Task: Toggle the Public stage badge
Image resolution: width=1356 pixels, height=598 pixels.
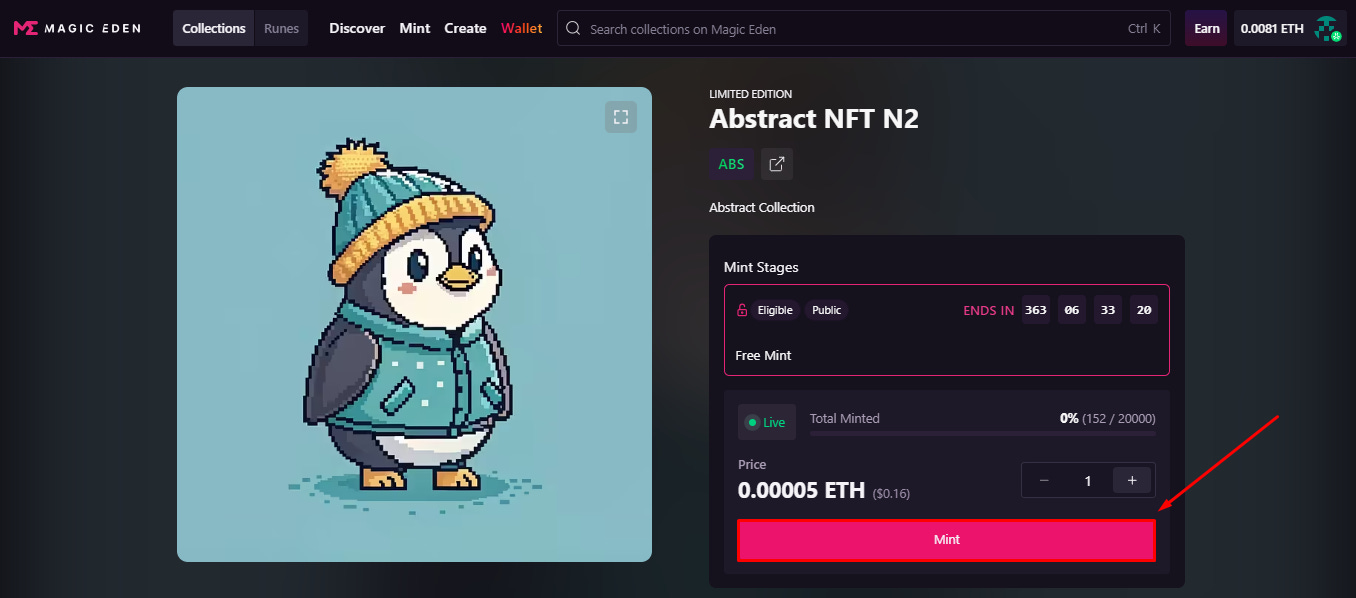Action: [826, 310]
